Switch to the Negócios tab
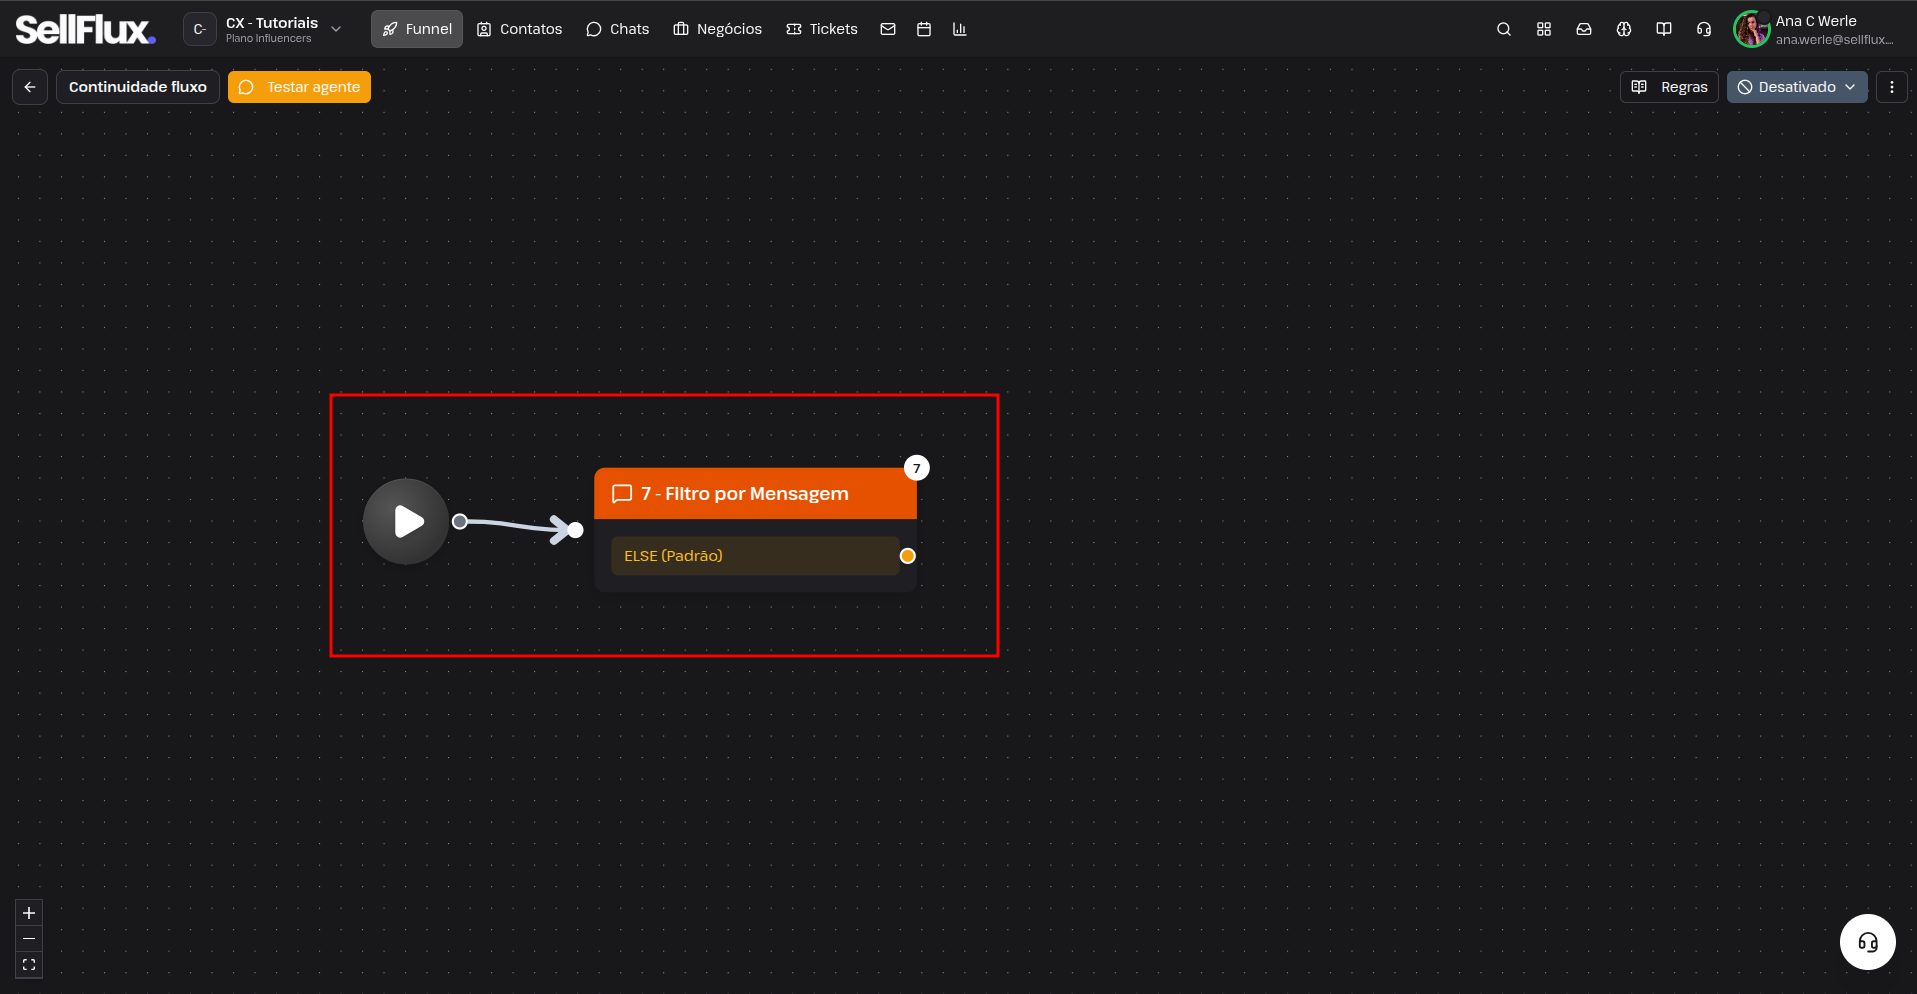The image size is (1917, 994). (x=717, y=29)
